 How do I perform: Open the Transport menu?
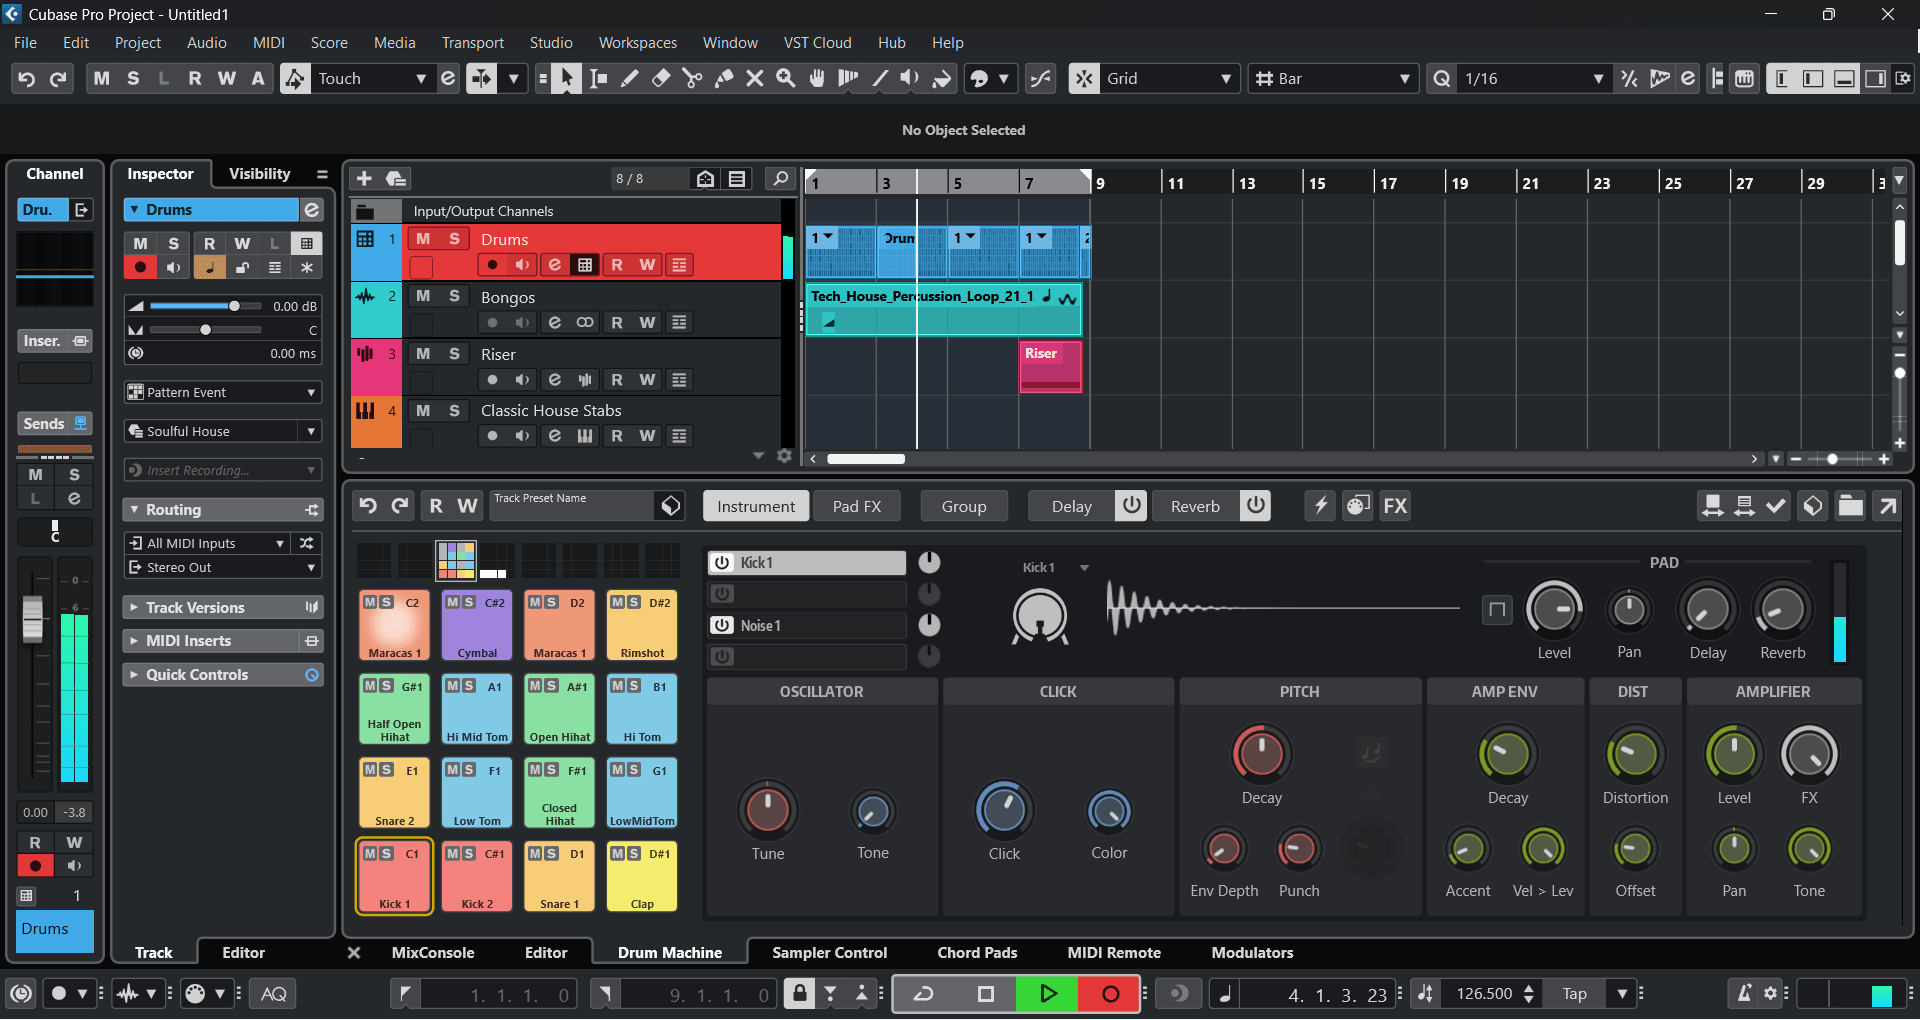click(472, 43)
